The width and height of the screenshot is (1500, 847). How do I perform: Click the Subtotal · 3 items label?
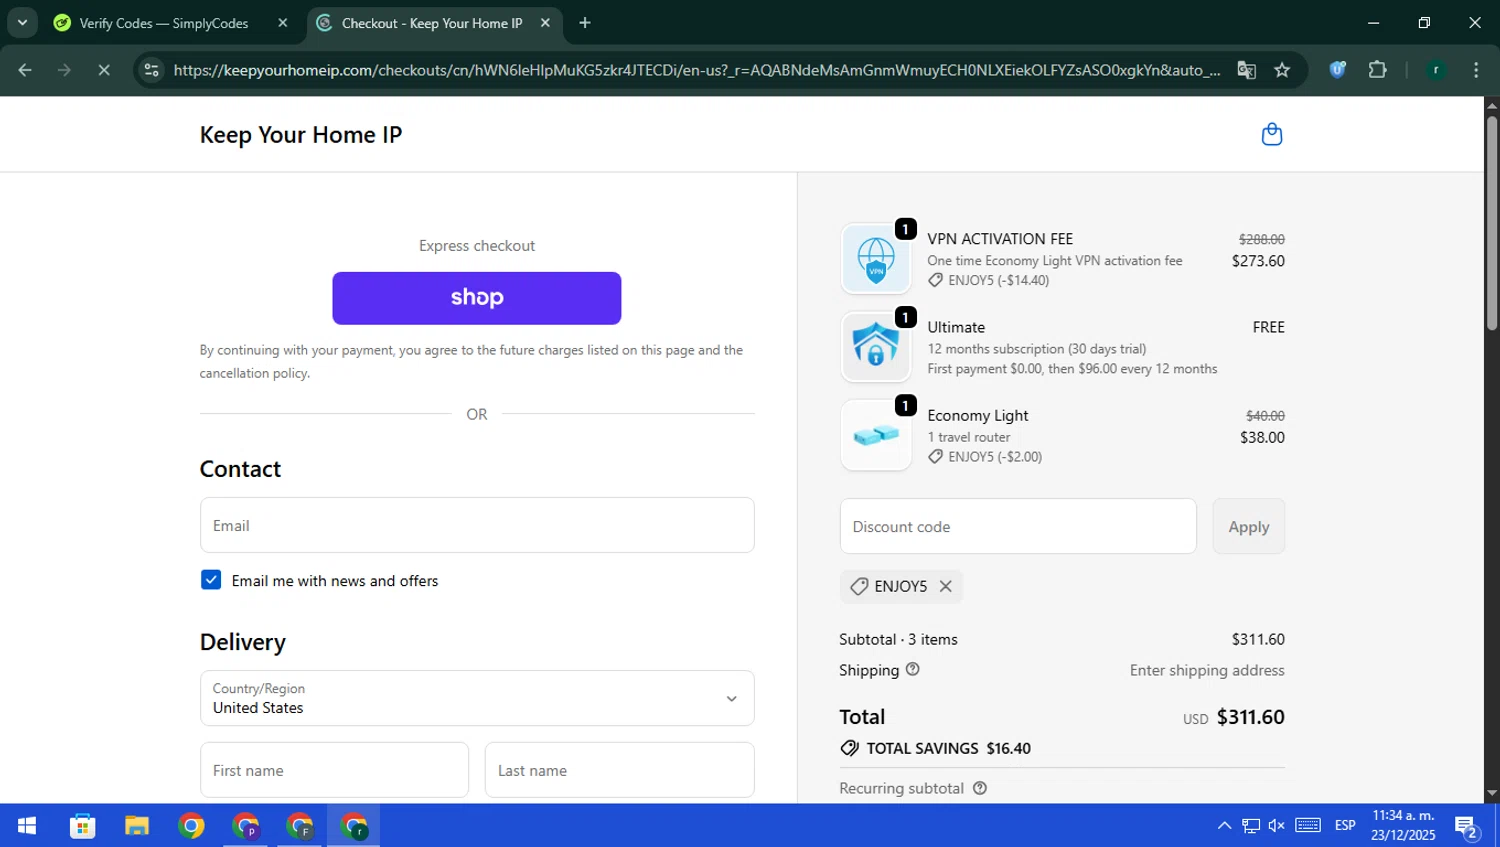[898, 639]
